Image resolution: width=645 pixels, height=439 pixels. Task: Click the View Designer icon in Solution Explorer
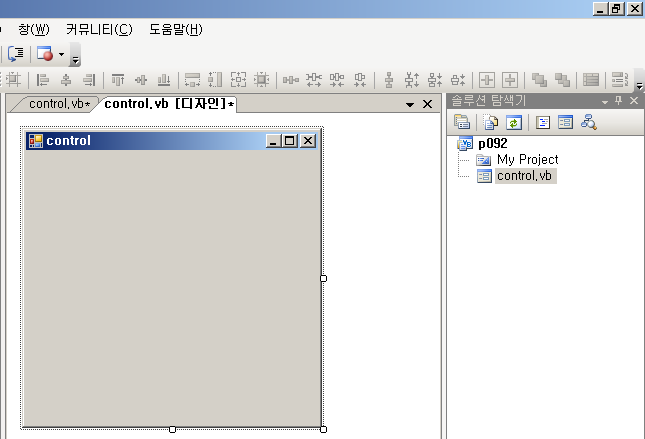(x=566, y=122)
